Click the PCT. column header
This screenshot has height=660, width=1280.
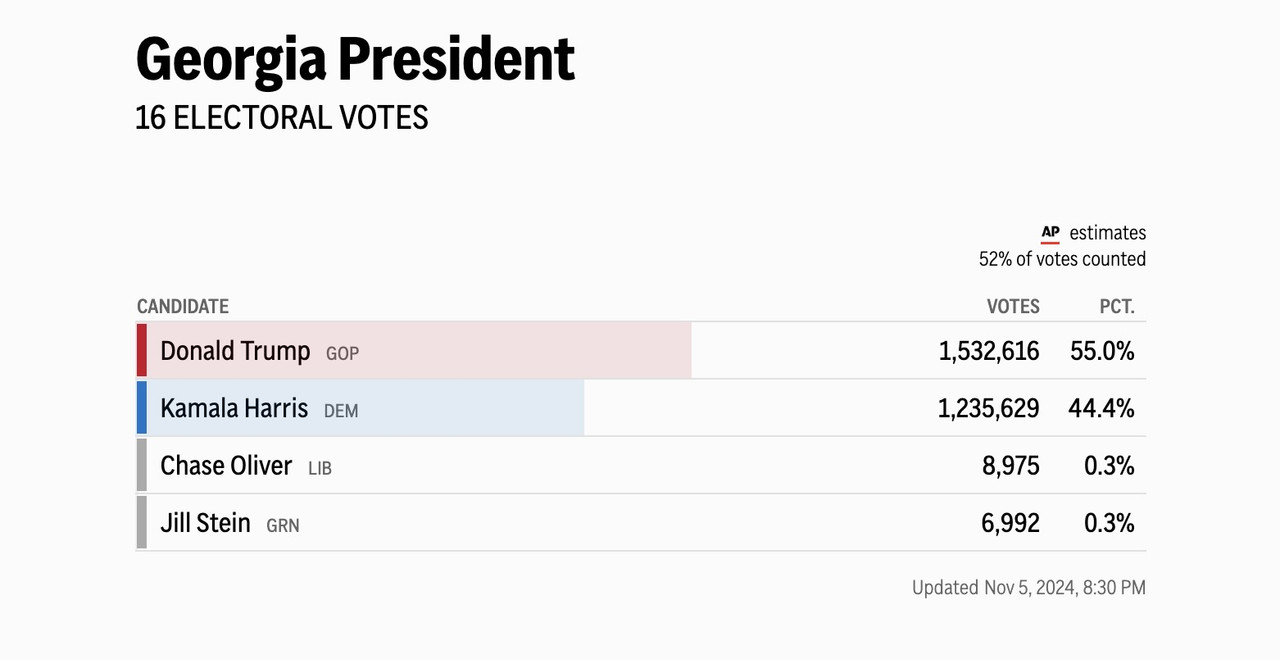(1117, 307)
